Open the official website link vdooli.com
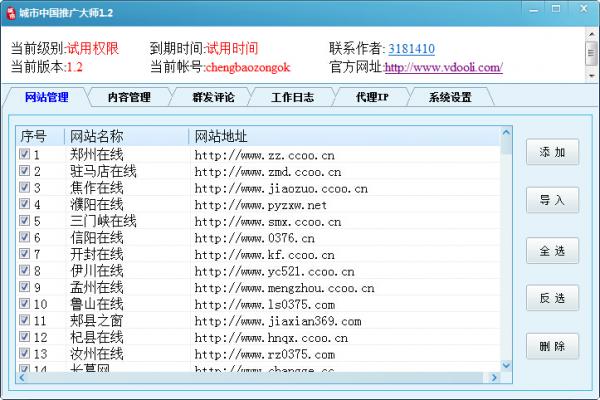Image resolution: width=600 pixels, height=400 pixels. click(443, 68)
